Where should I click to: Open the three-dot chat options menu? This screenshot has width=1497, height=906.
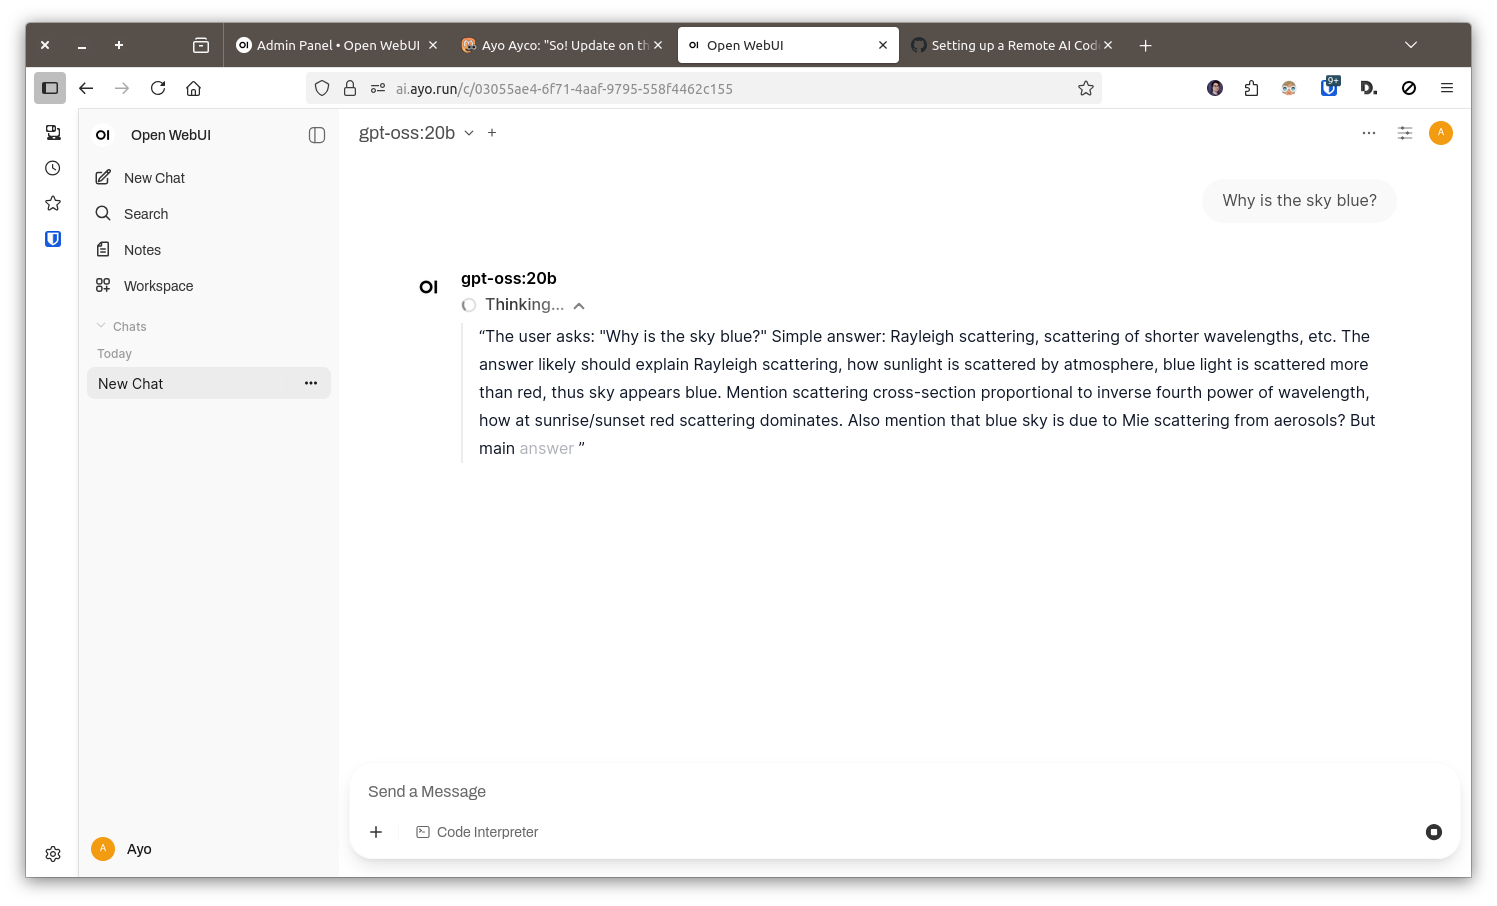click(1368, 133)
